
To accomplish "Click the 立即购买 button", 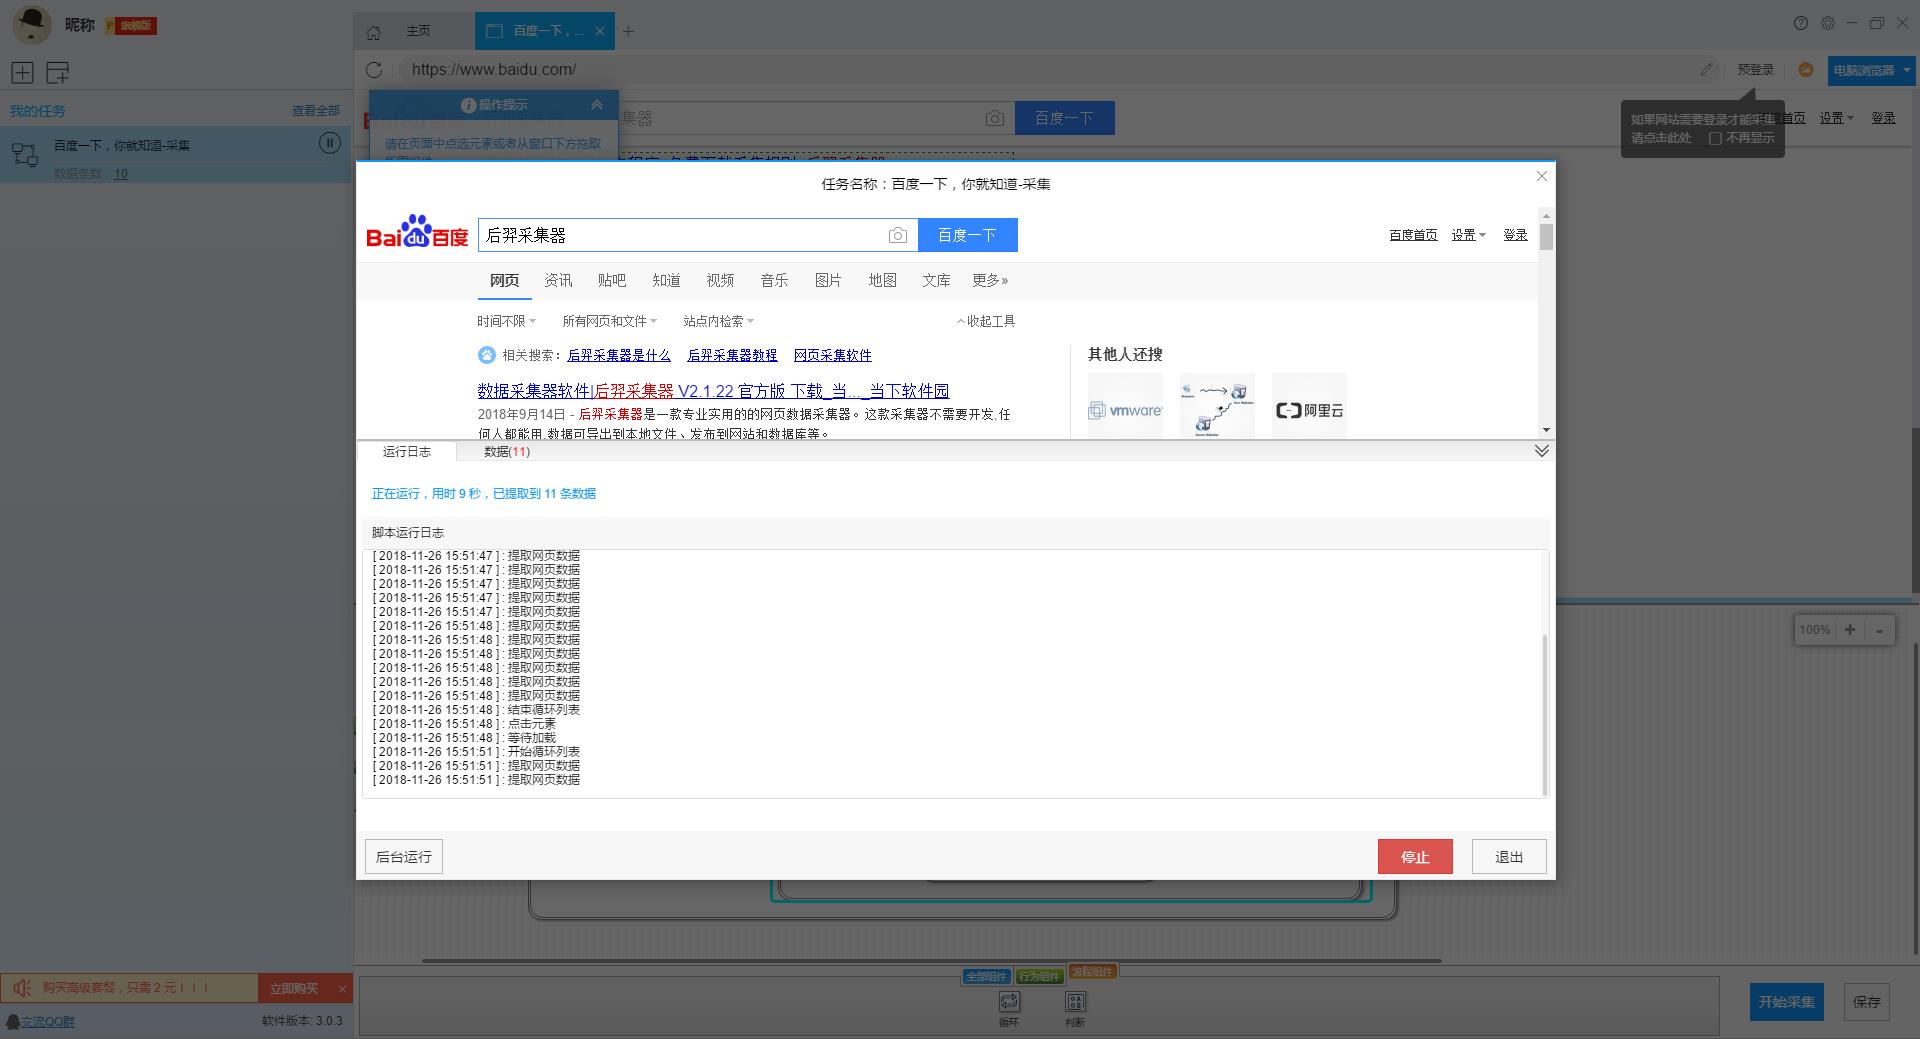I will (x=294, y=988).
